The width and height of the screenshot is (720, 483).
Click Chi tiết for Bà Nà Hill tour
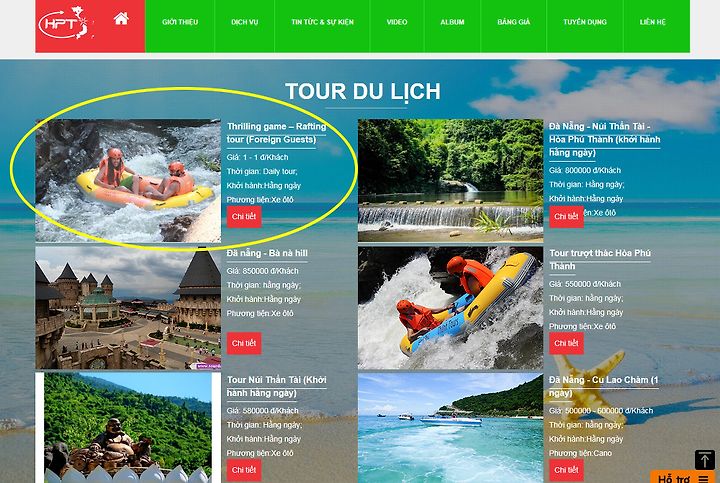click(244, 343)
